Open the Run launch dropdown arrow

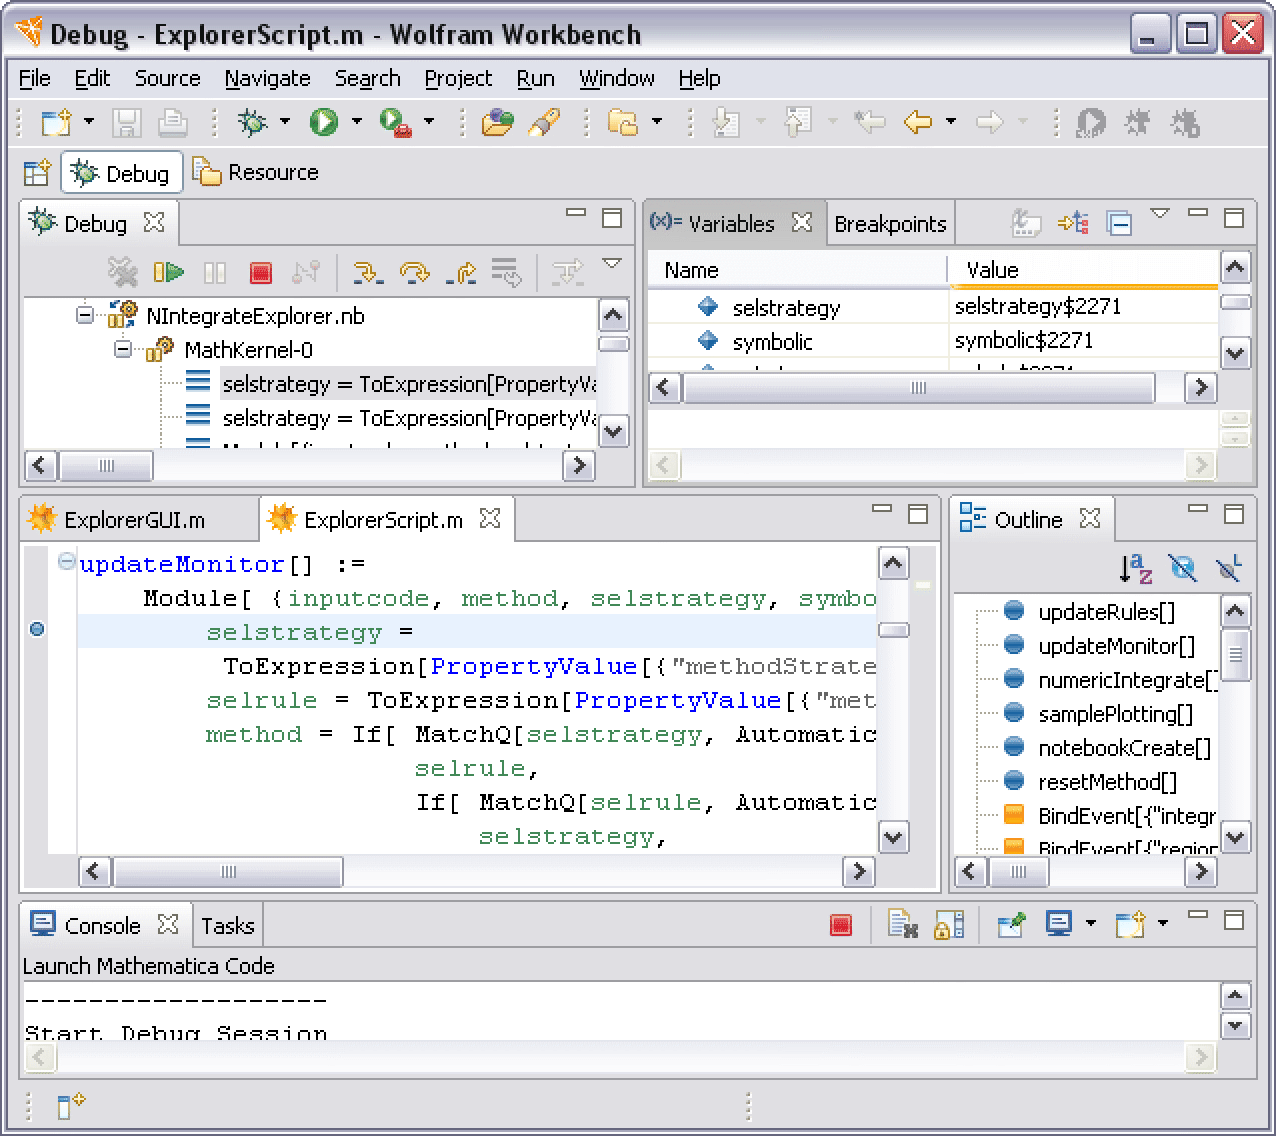click(357, 122)
